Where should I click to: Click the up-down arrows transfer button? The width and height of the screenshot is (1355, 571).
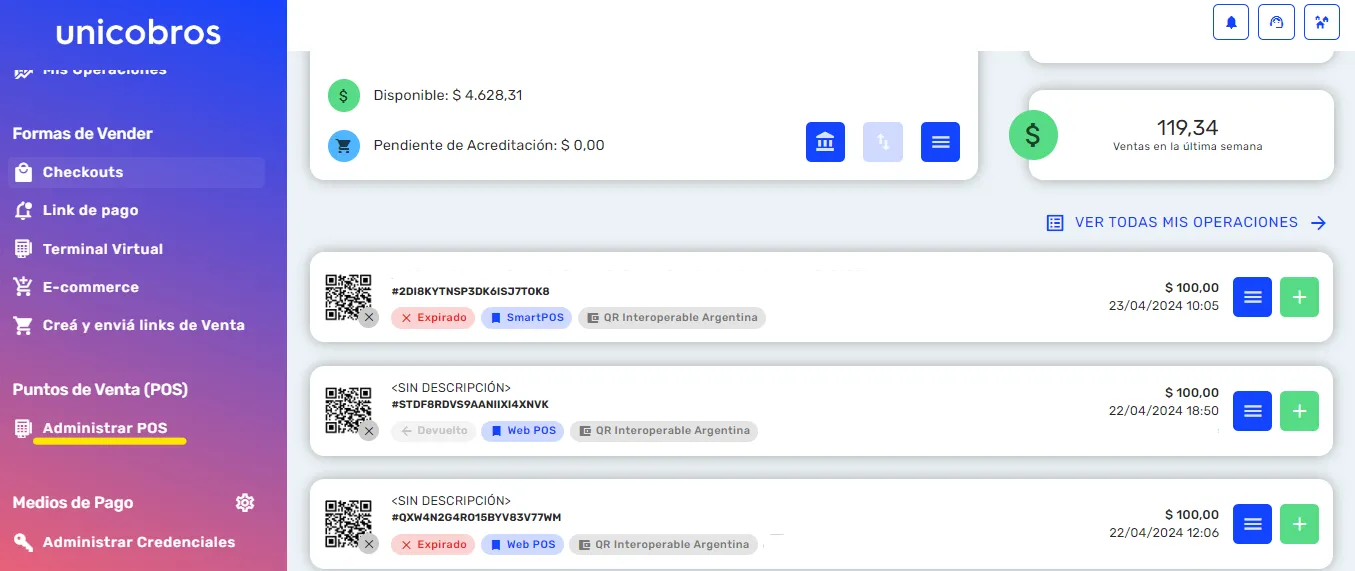(883, 142)
